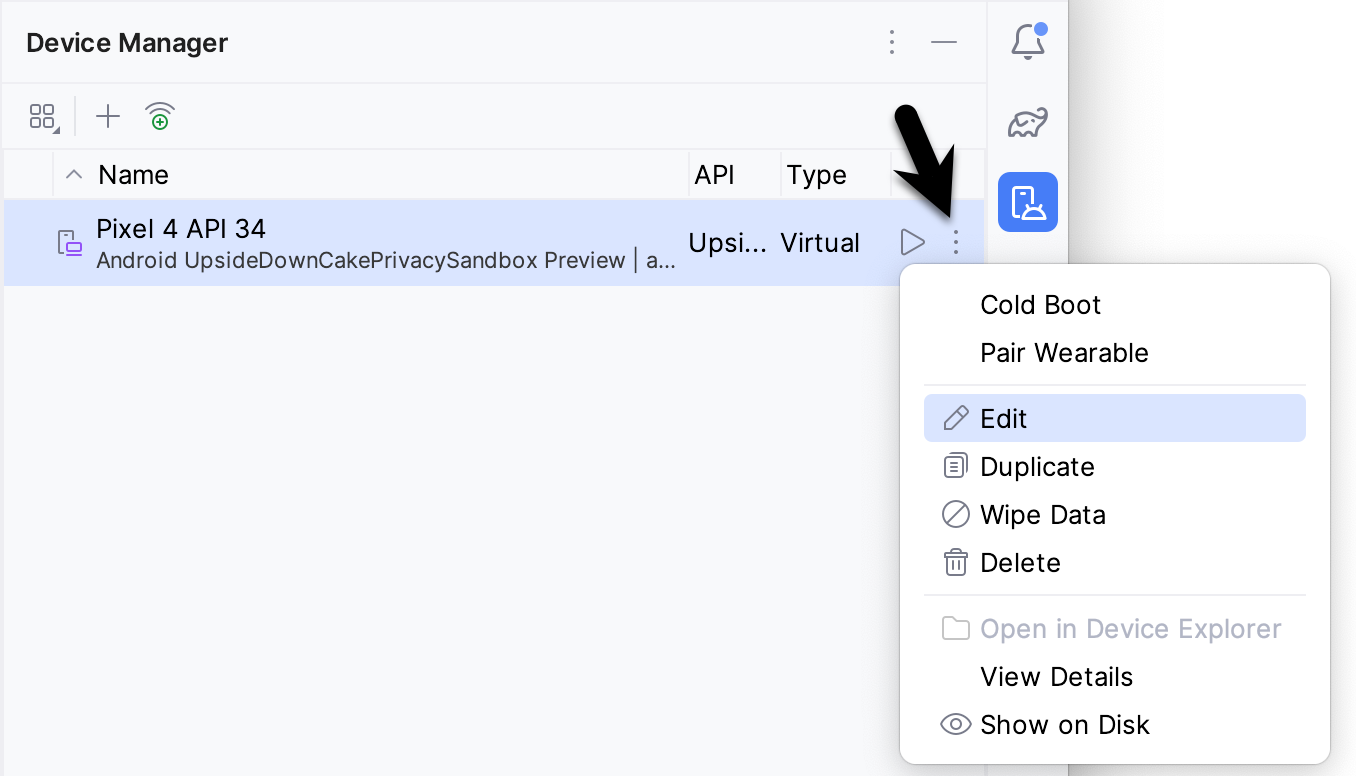1356x776 pixels.
Task: Open the Notifications panel
Action: (1028, 42)
